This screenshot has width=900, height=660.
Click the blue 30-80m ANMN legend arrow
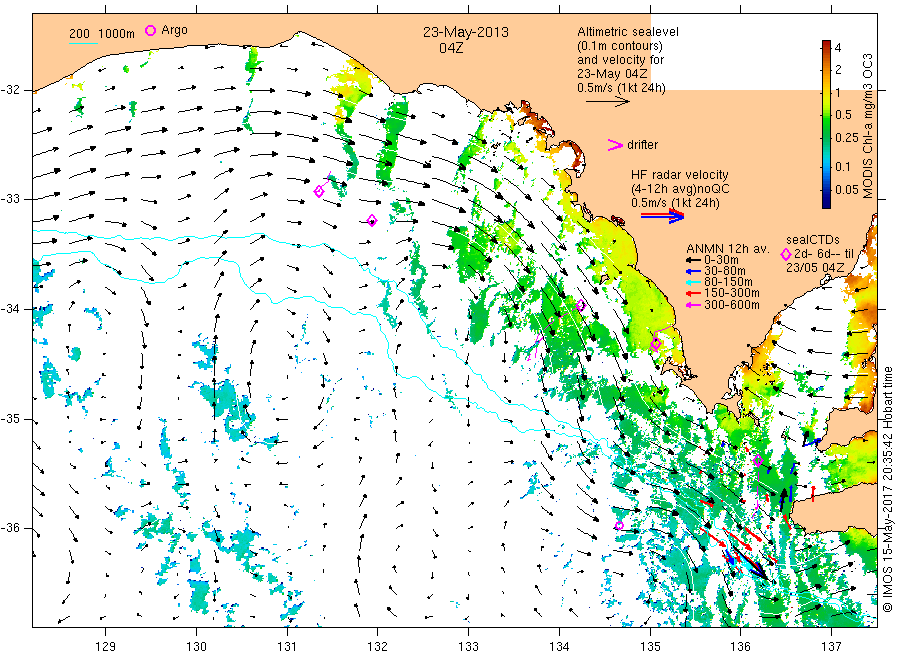693,271
